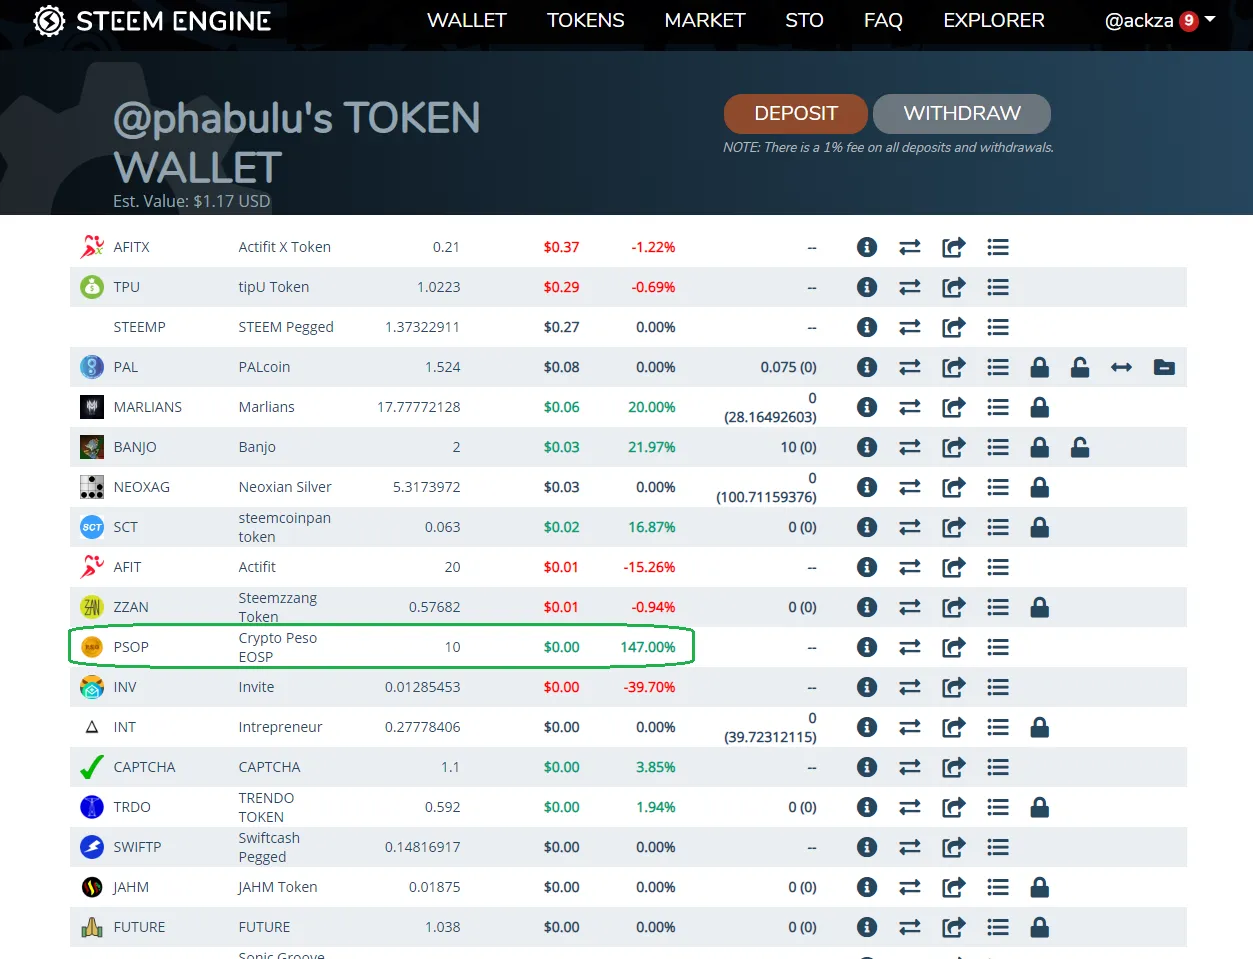Show history list icon for PSOP
This screenshot has height=959, width=1253.
(x=998, y=647)
